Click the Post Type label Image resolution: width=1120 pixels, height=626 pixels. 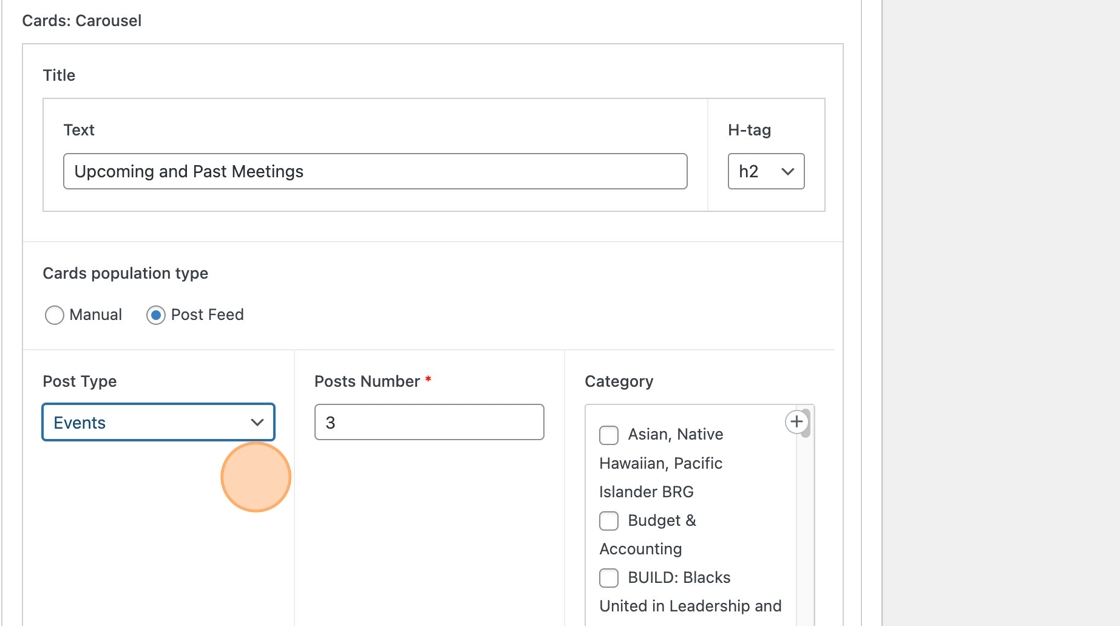click(80, 381)
